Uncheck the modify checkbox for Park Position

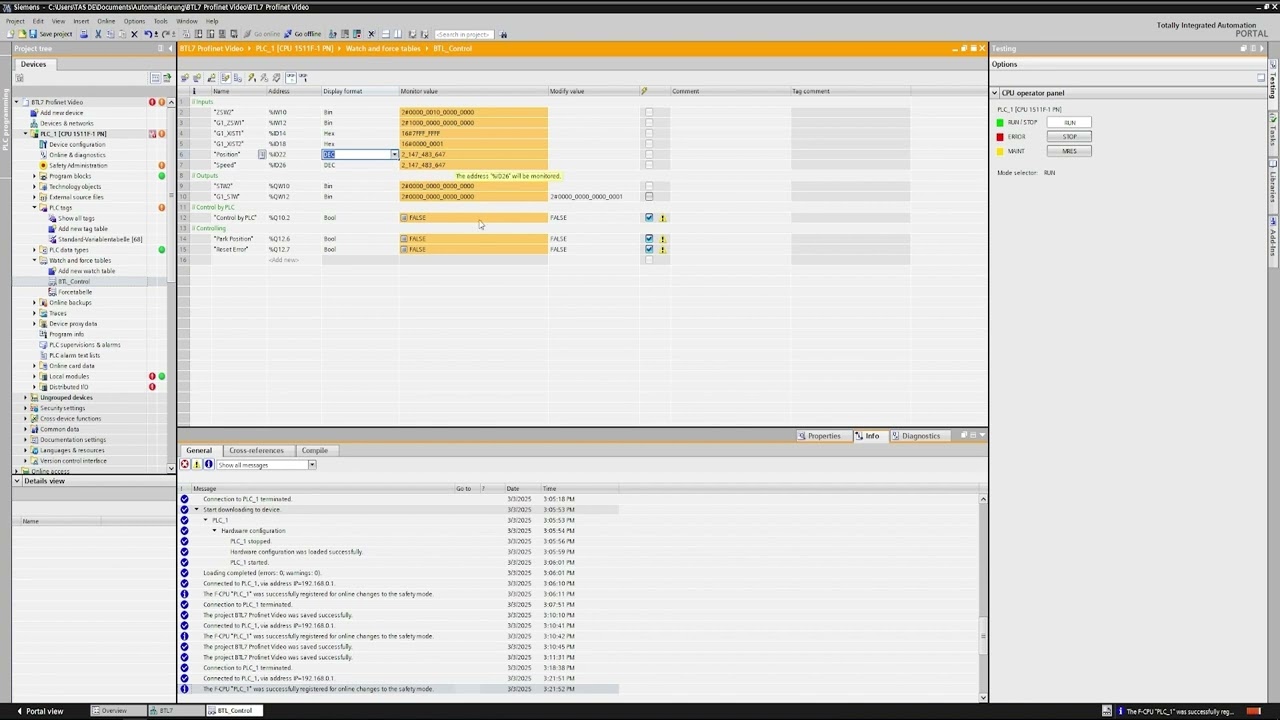pos(649,239)
